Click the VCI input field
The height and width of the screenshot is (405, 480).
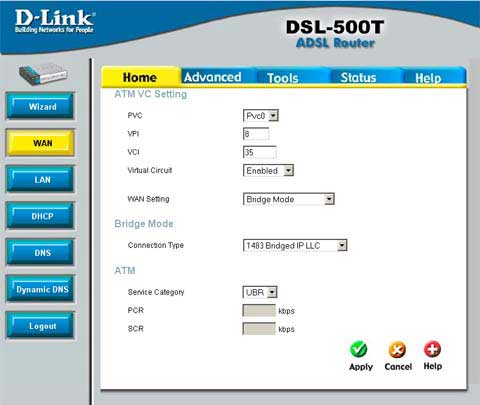[x=260, y=152]
